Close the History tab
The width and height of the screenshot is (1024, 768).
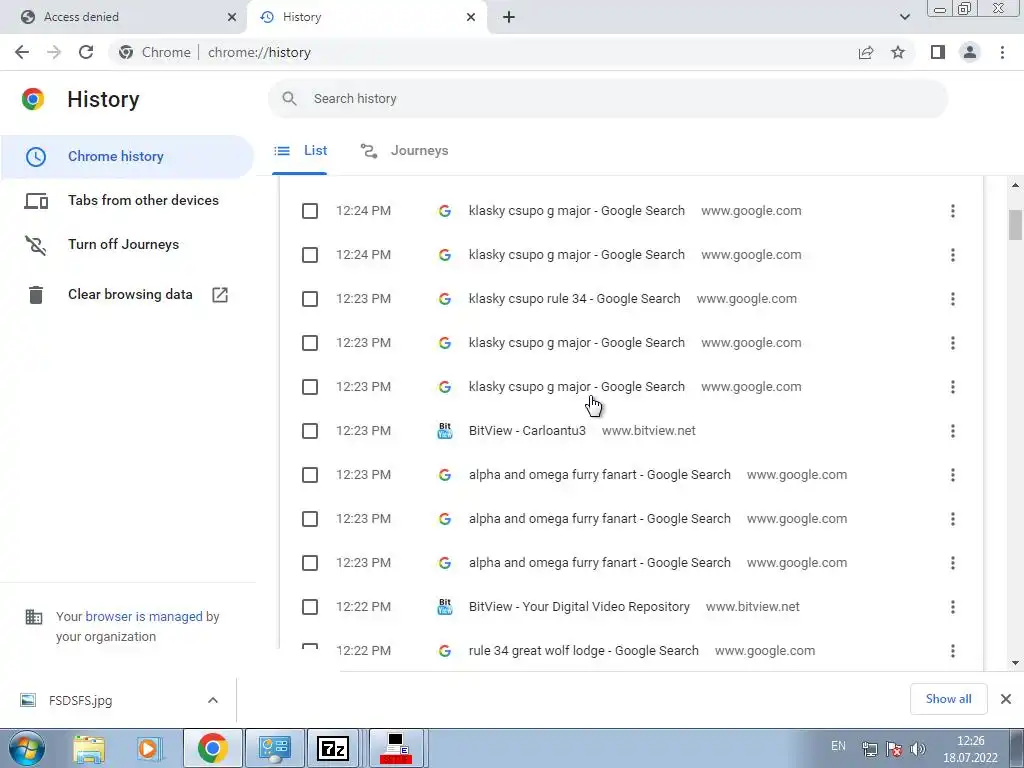[471, 17]
